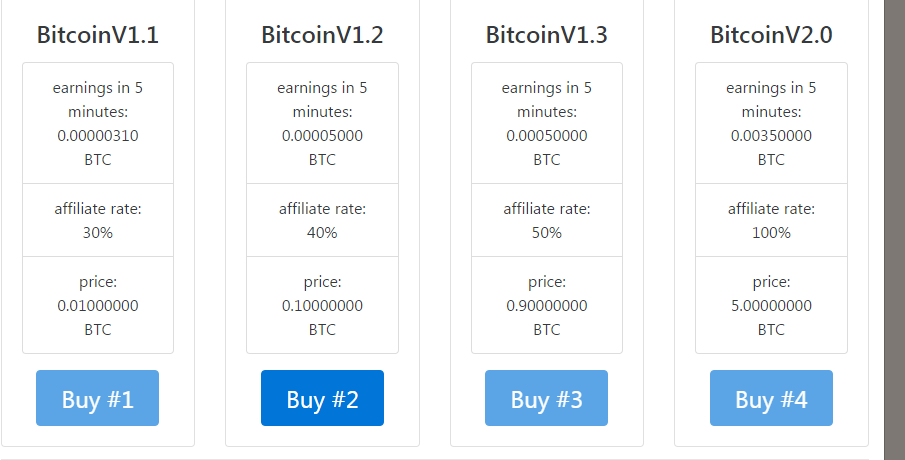Click the BitcoinV2.0 plan heading

click(x=771, y=35)
